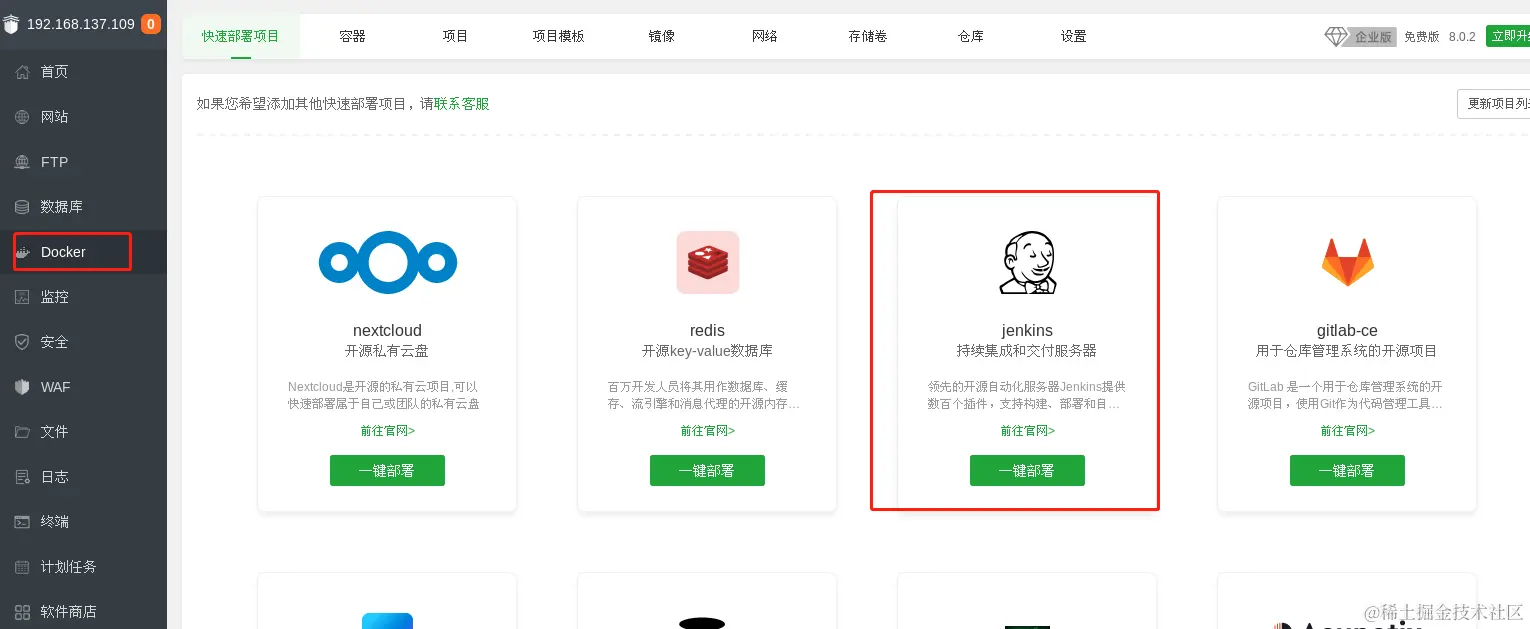This screenshot has width=1530, height=629.
Task: Deploy gitlab-ce with 一键部署 button
Action: click(1347, 470)
